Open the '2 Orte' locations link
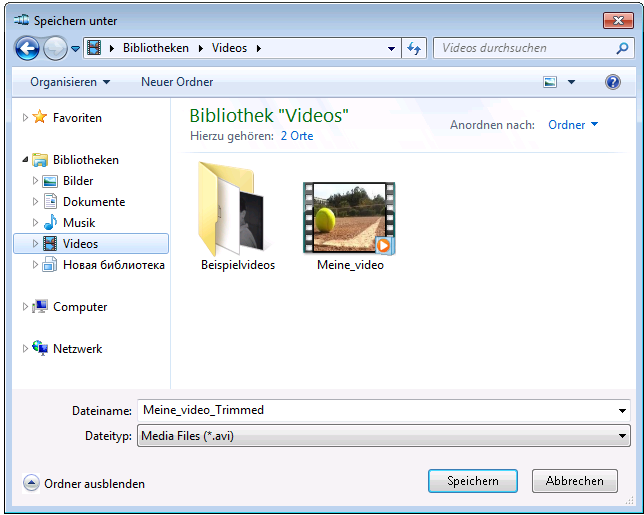 point(297,136)
